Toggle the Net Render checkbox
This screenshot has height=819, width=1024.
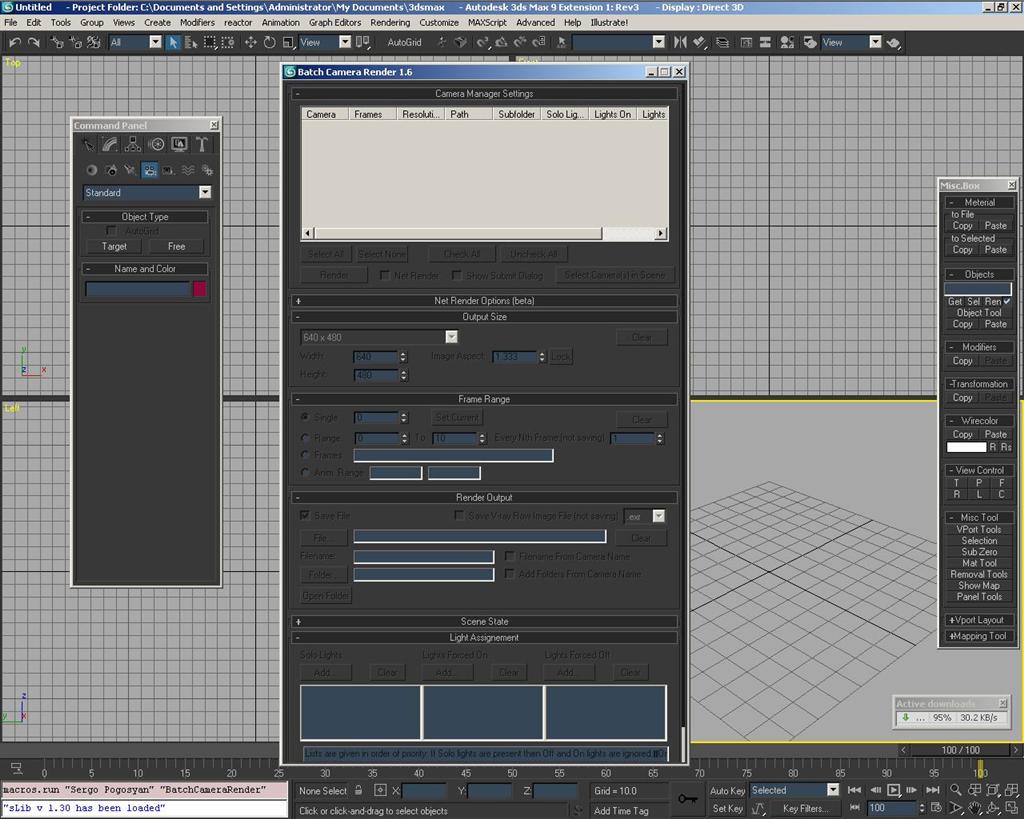(385, 275)
